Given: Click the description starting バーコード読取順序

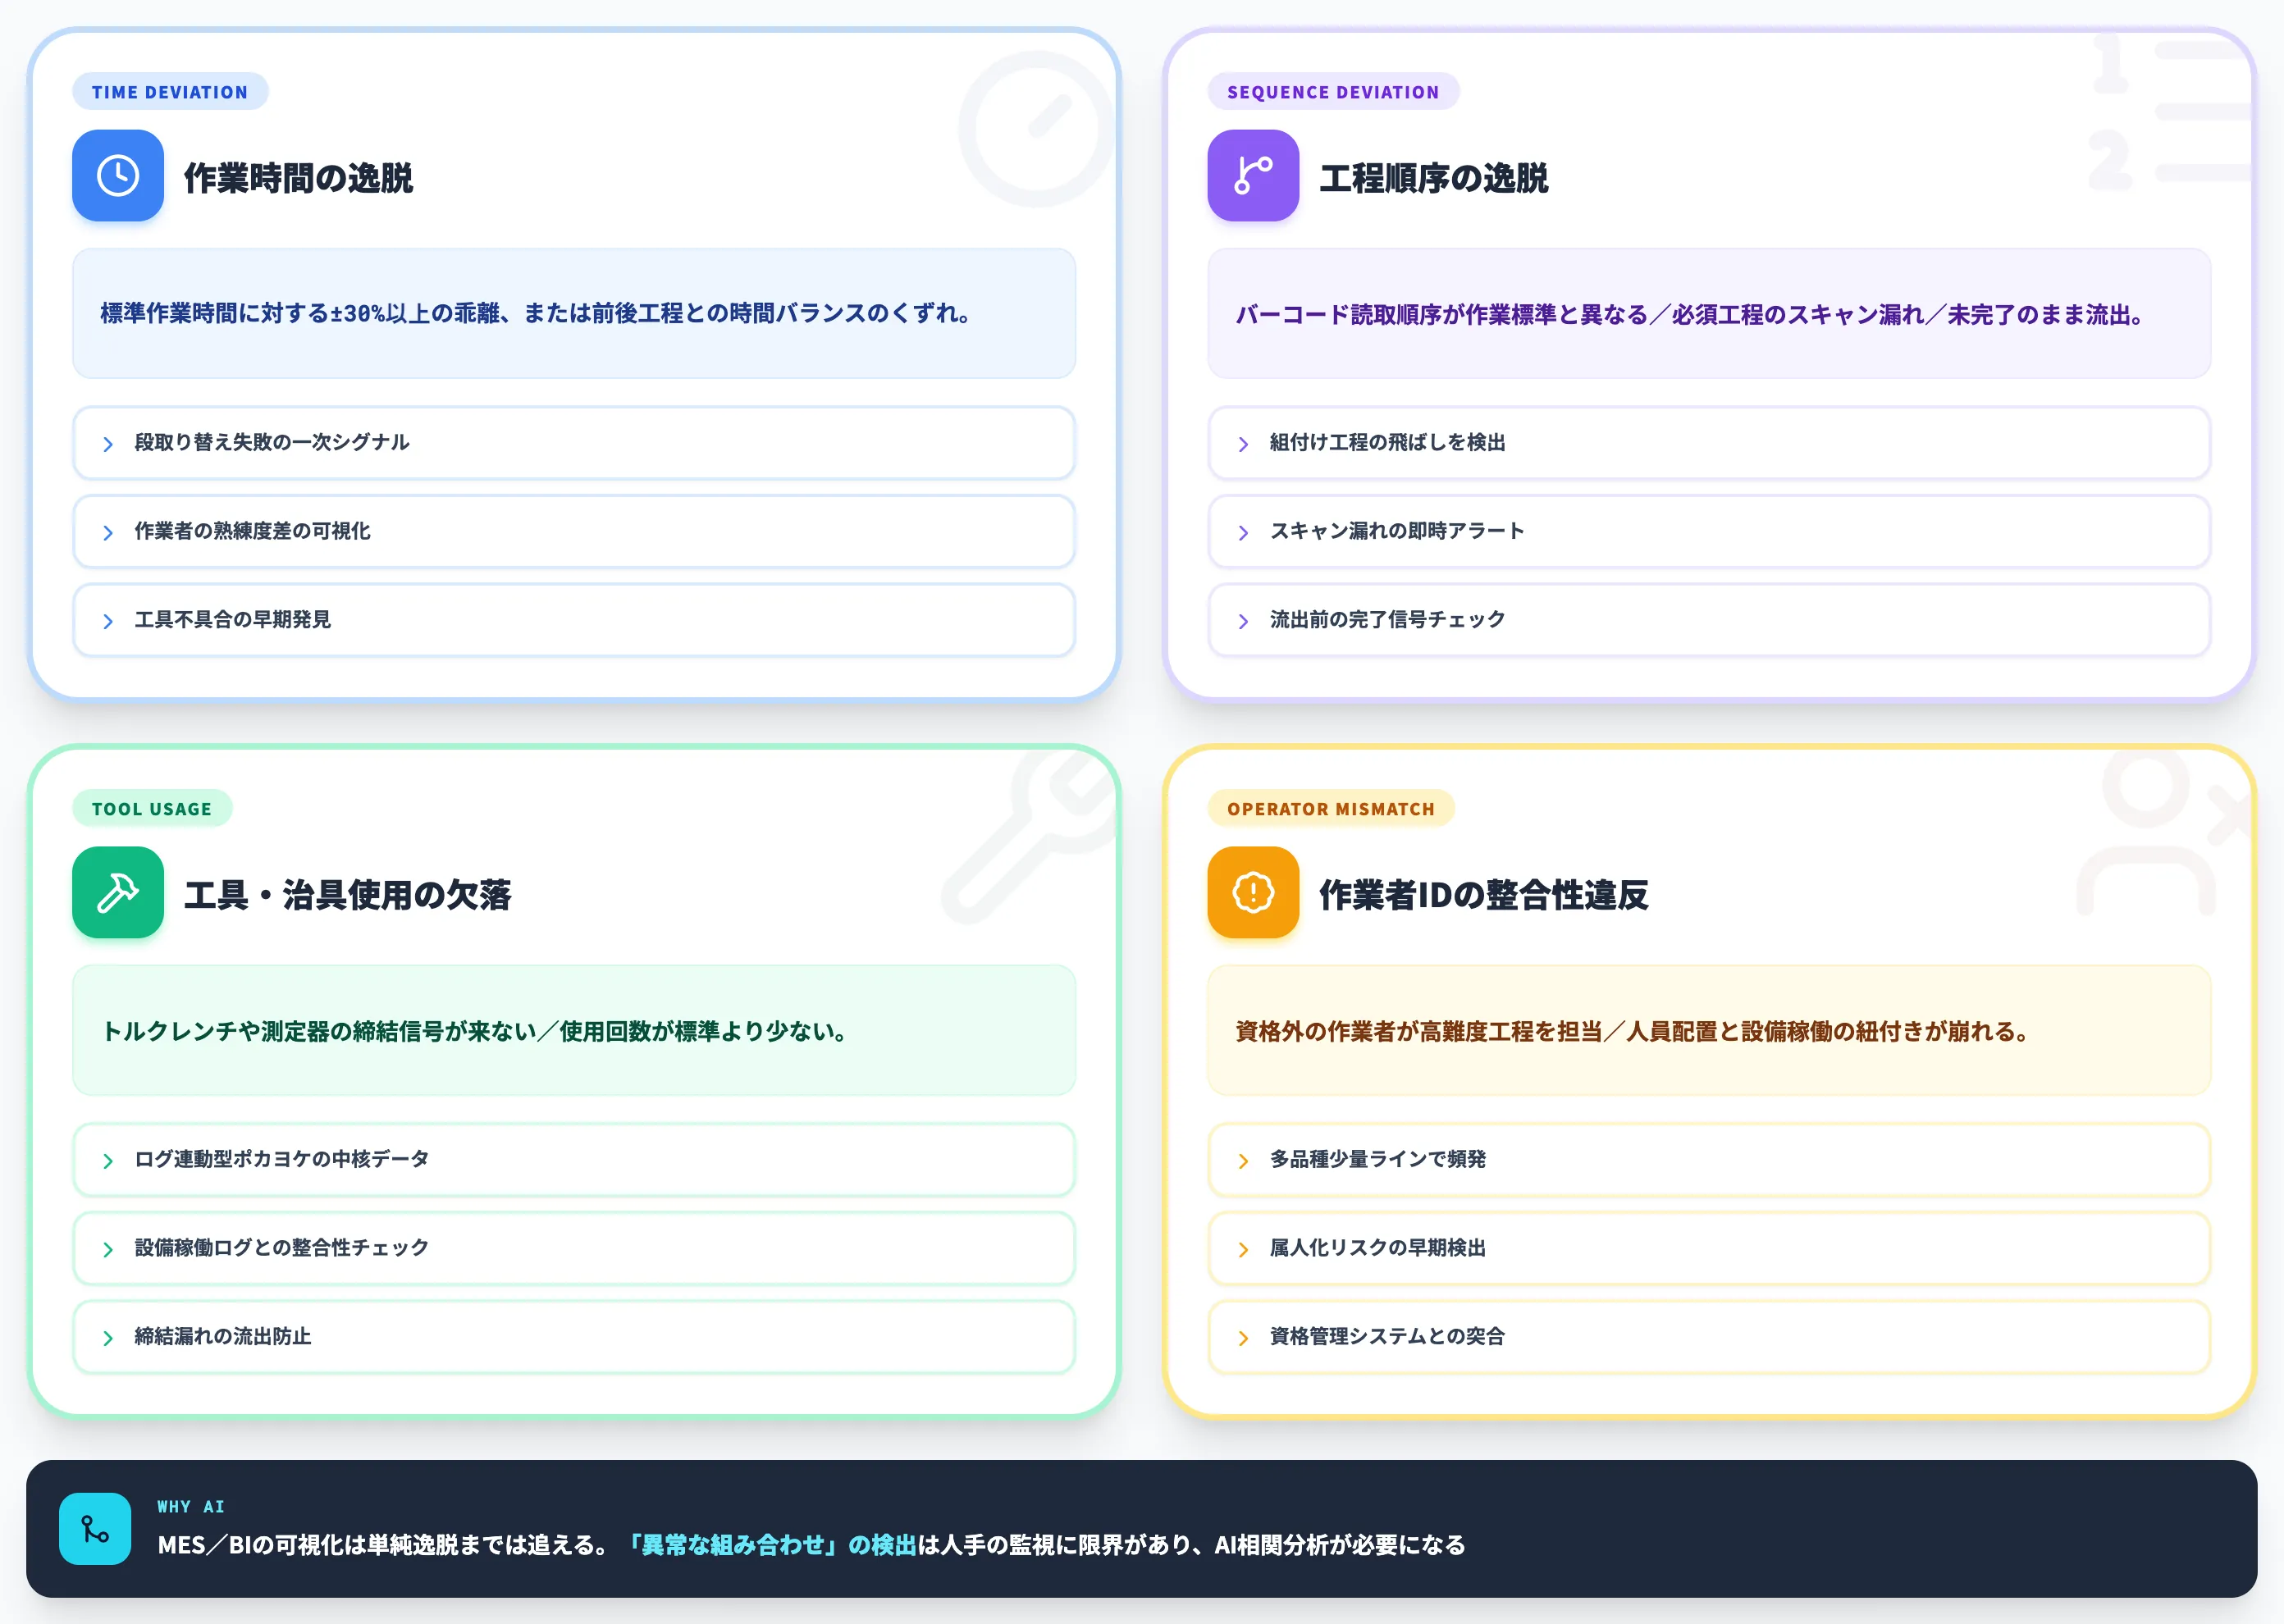Looking at the screenshot, I should pyautogui.click(x=1690, y=314).
